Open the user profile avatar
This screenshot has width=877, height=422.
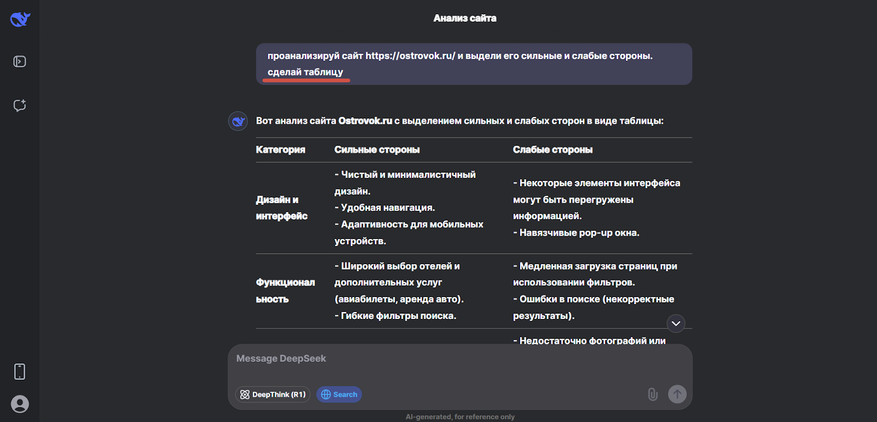19,404
